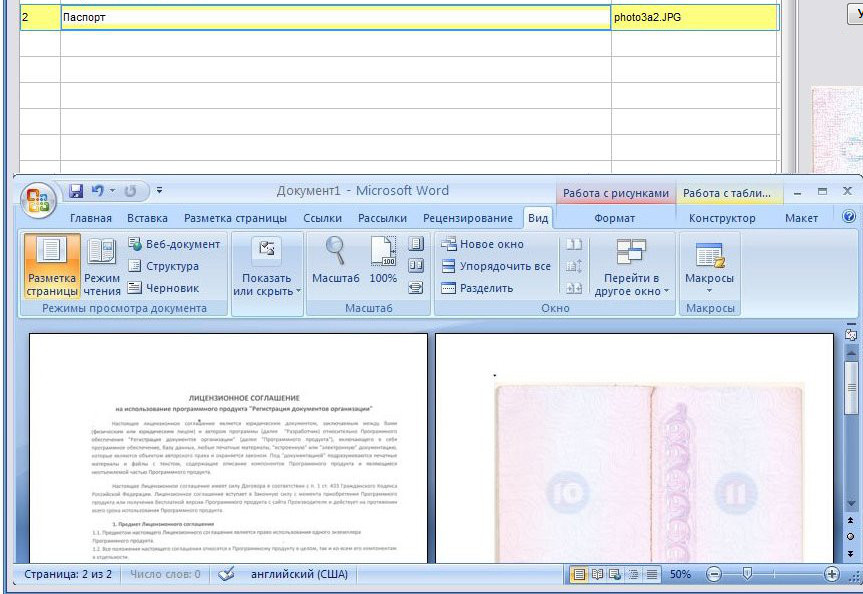Viewport: 863px width, 594px height.
Task: Click the 50% zoom level button
Action: (x=680, y=574)
